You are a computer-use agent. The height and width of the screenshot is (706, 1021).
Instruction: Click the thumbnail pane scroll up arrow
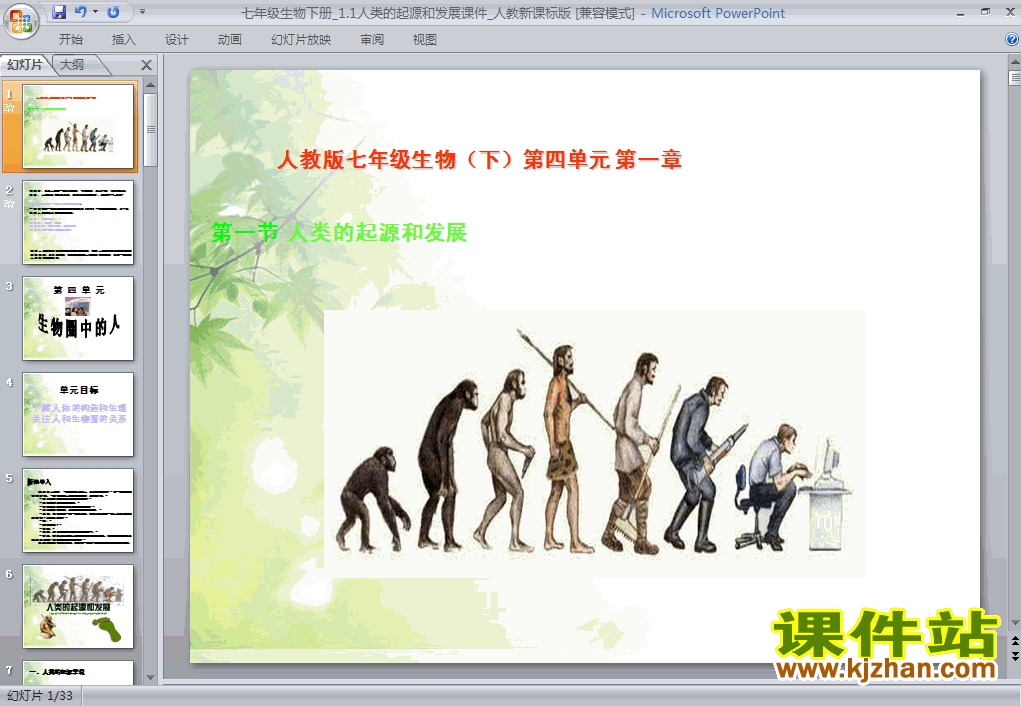pyautogui.click(x=150, y=85)
